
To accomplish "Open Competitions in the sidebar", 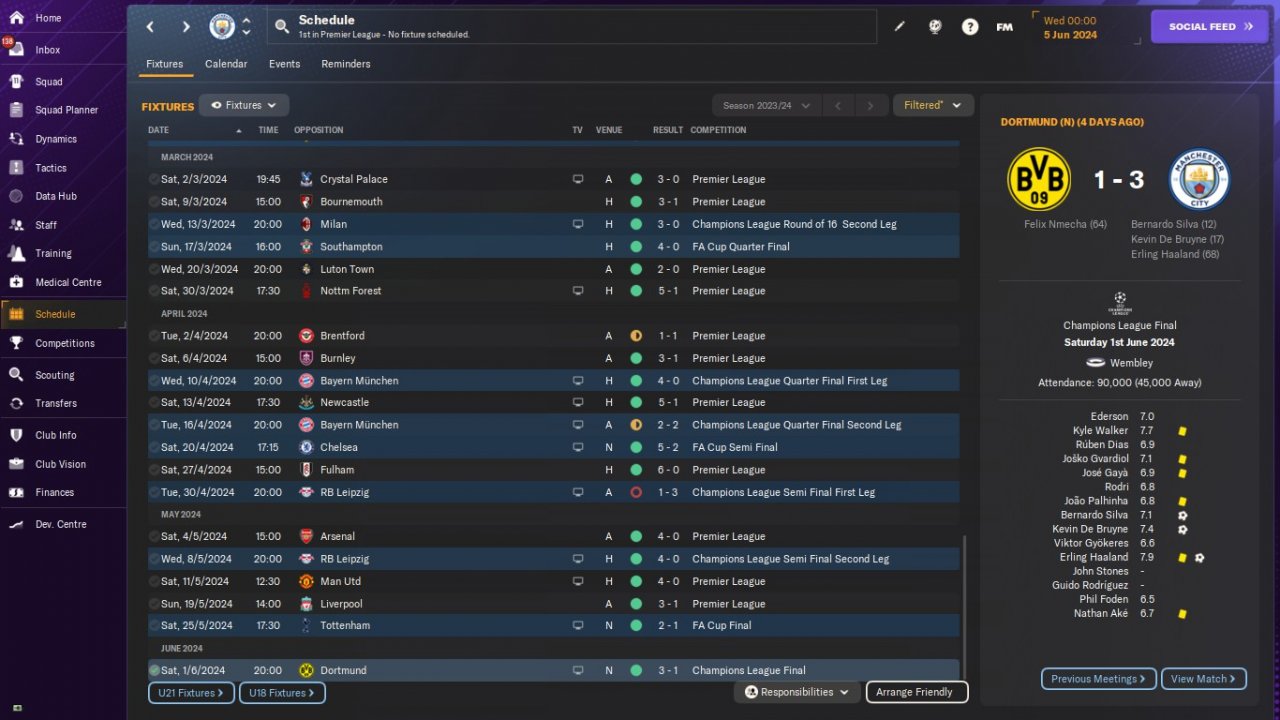I will tap(63, 343).
